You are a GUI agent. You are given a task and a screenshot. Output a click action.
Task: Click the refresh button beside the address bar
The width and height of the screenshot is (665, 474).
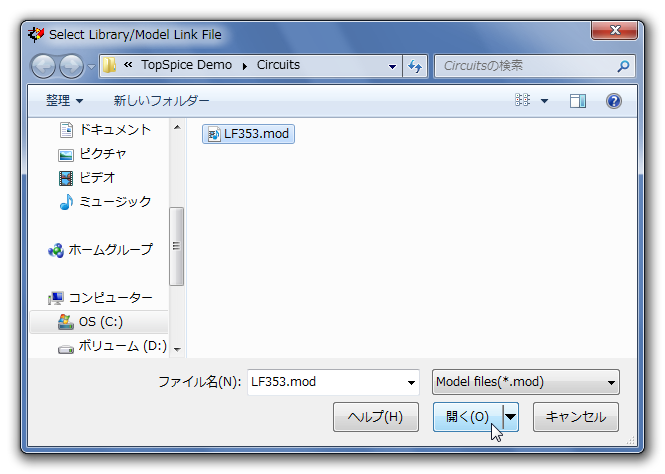click(x=415, y=66)
